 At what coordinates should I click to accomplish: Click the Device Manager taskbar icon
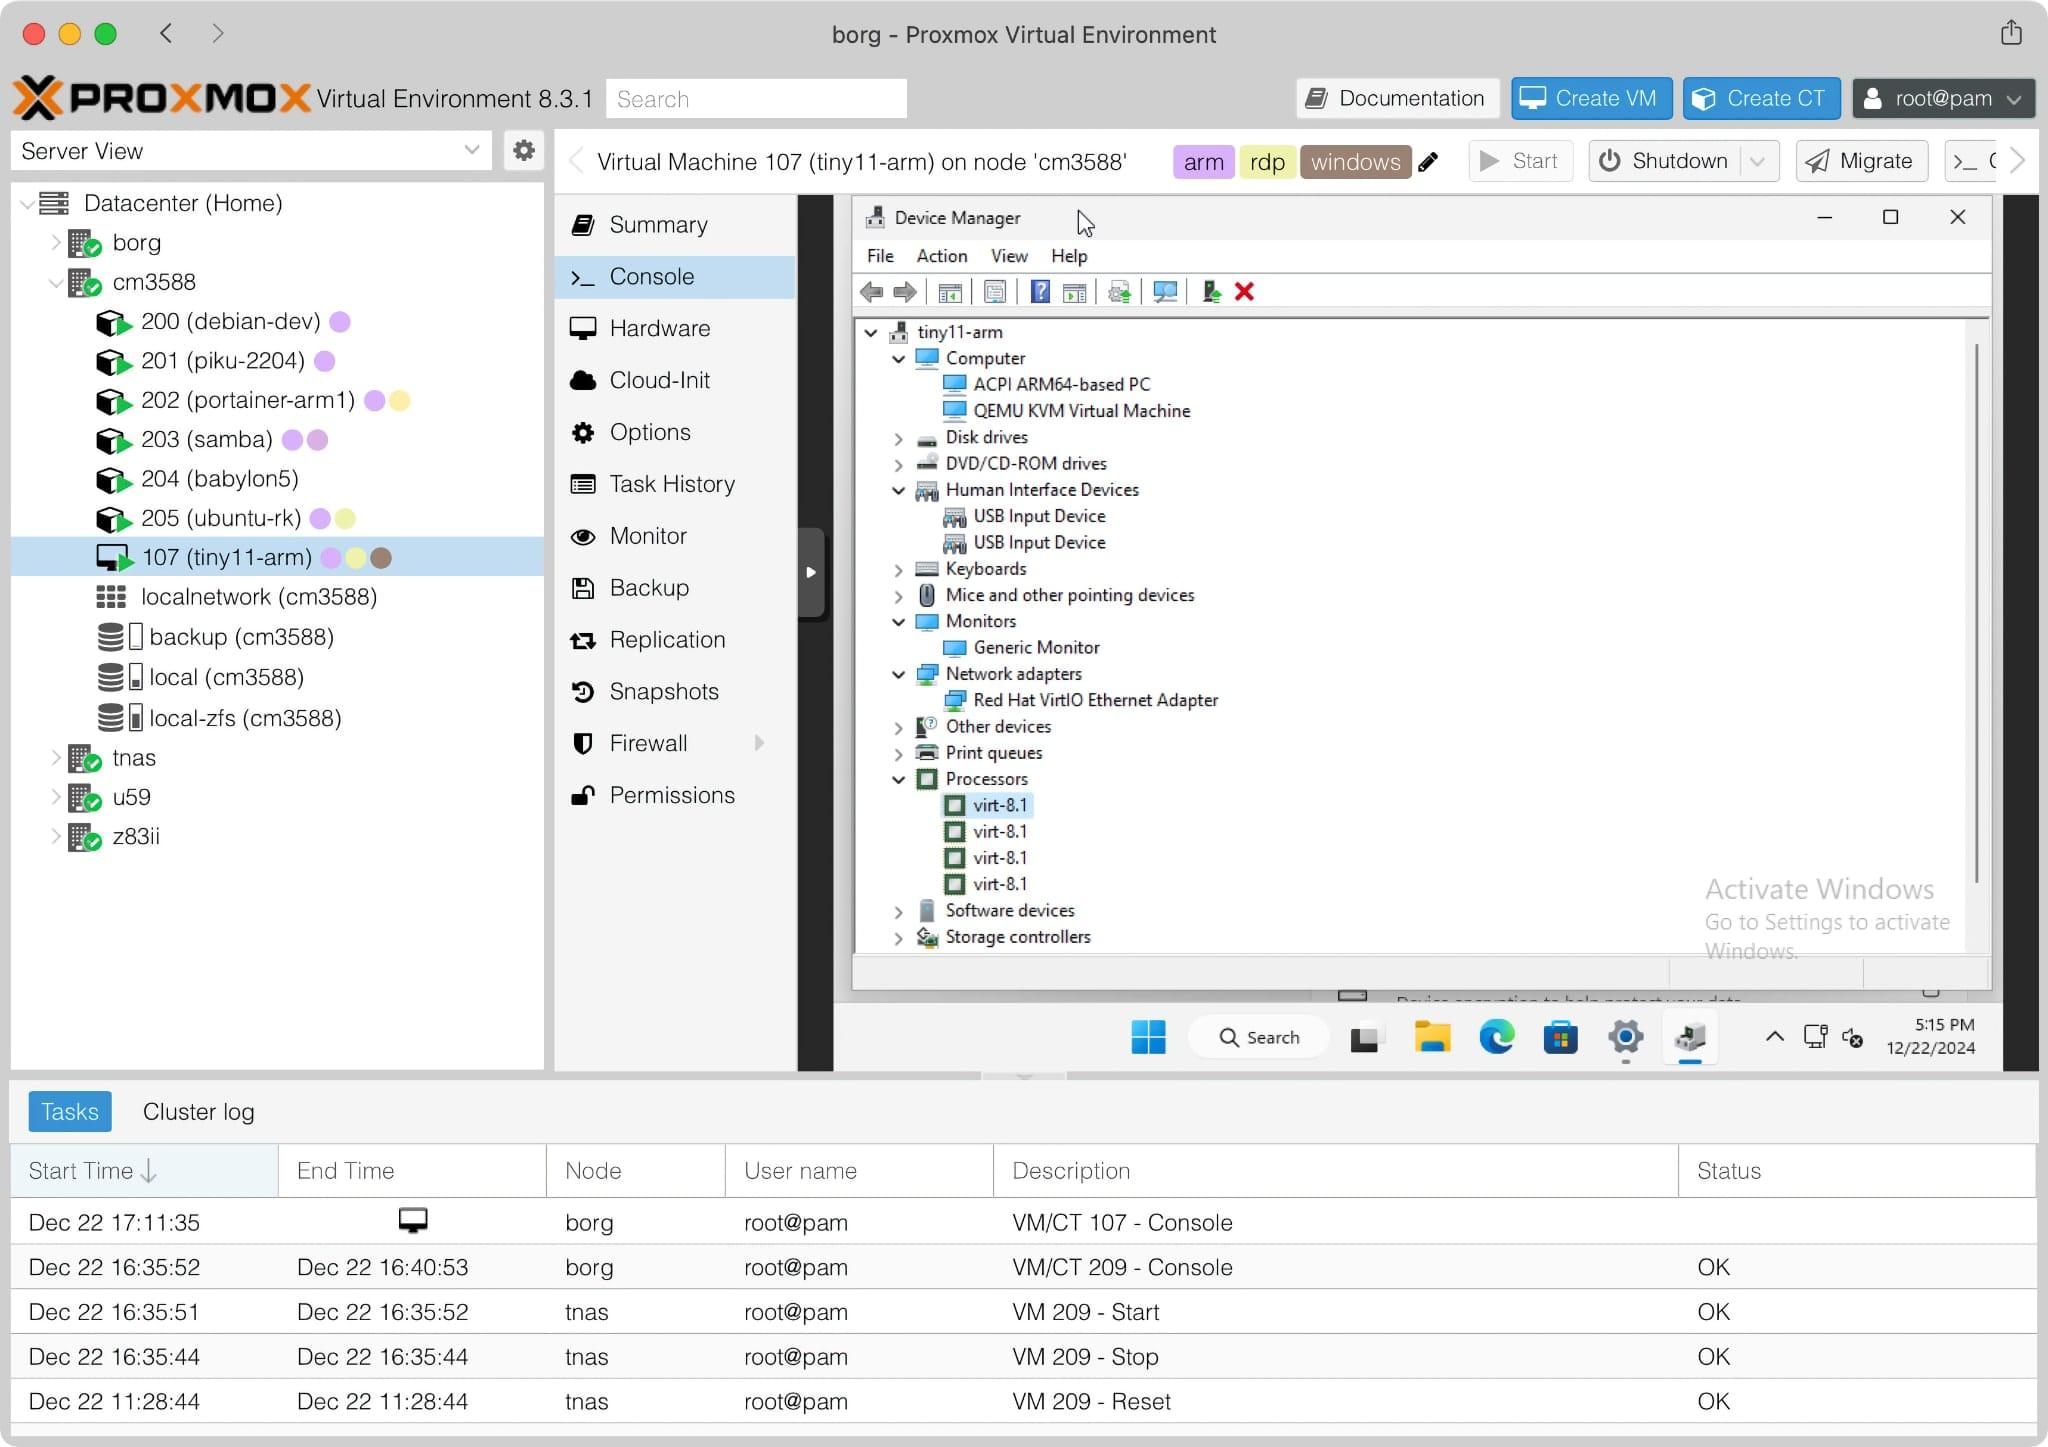click(x=1689, y=1037)
